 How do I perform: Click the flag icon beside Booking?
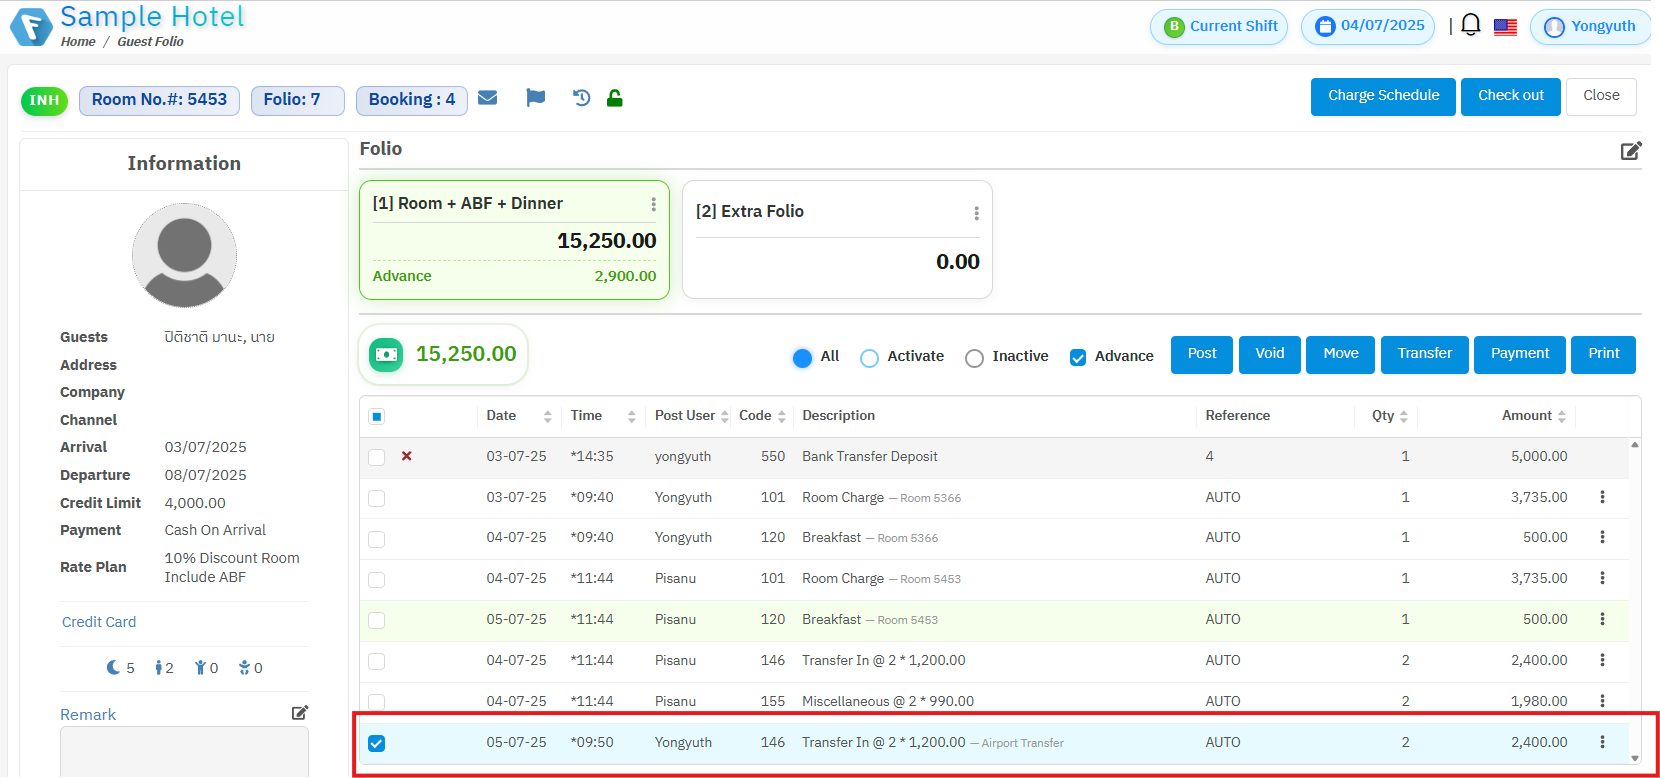click(x=536, y=98)
